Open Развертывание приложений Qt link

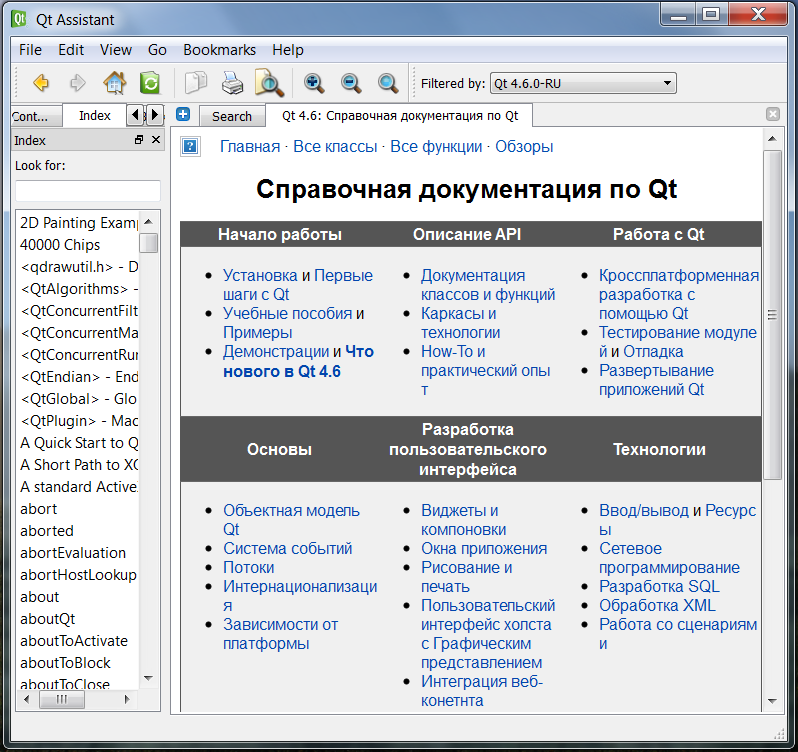tap(656, 380)
